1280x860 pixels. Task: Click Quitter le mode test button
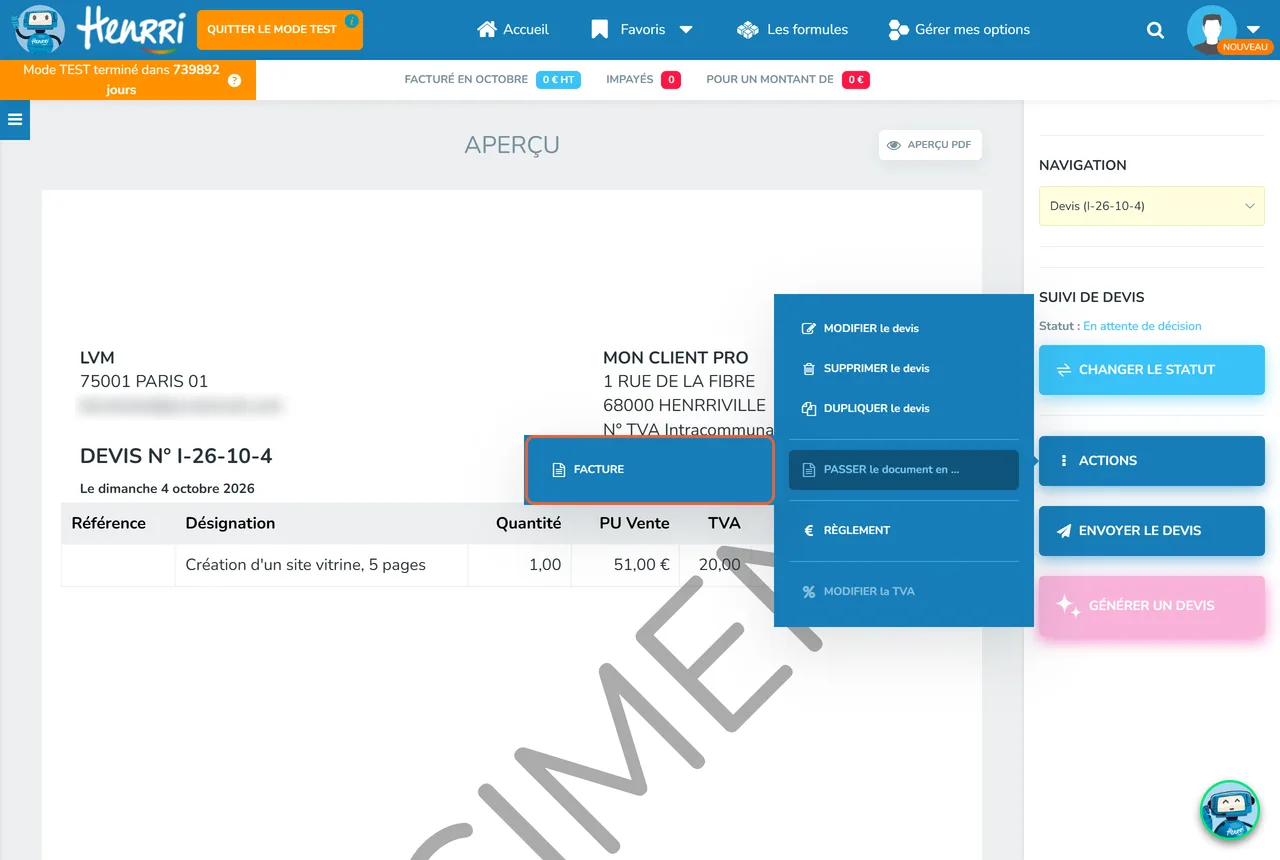click(x=280, y=30)
